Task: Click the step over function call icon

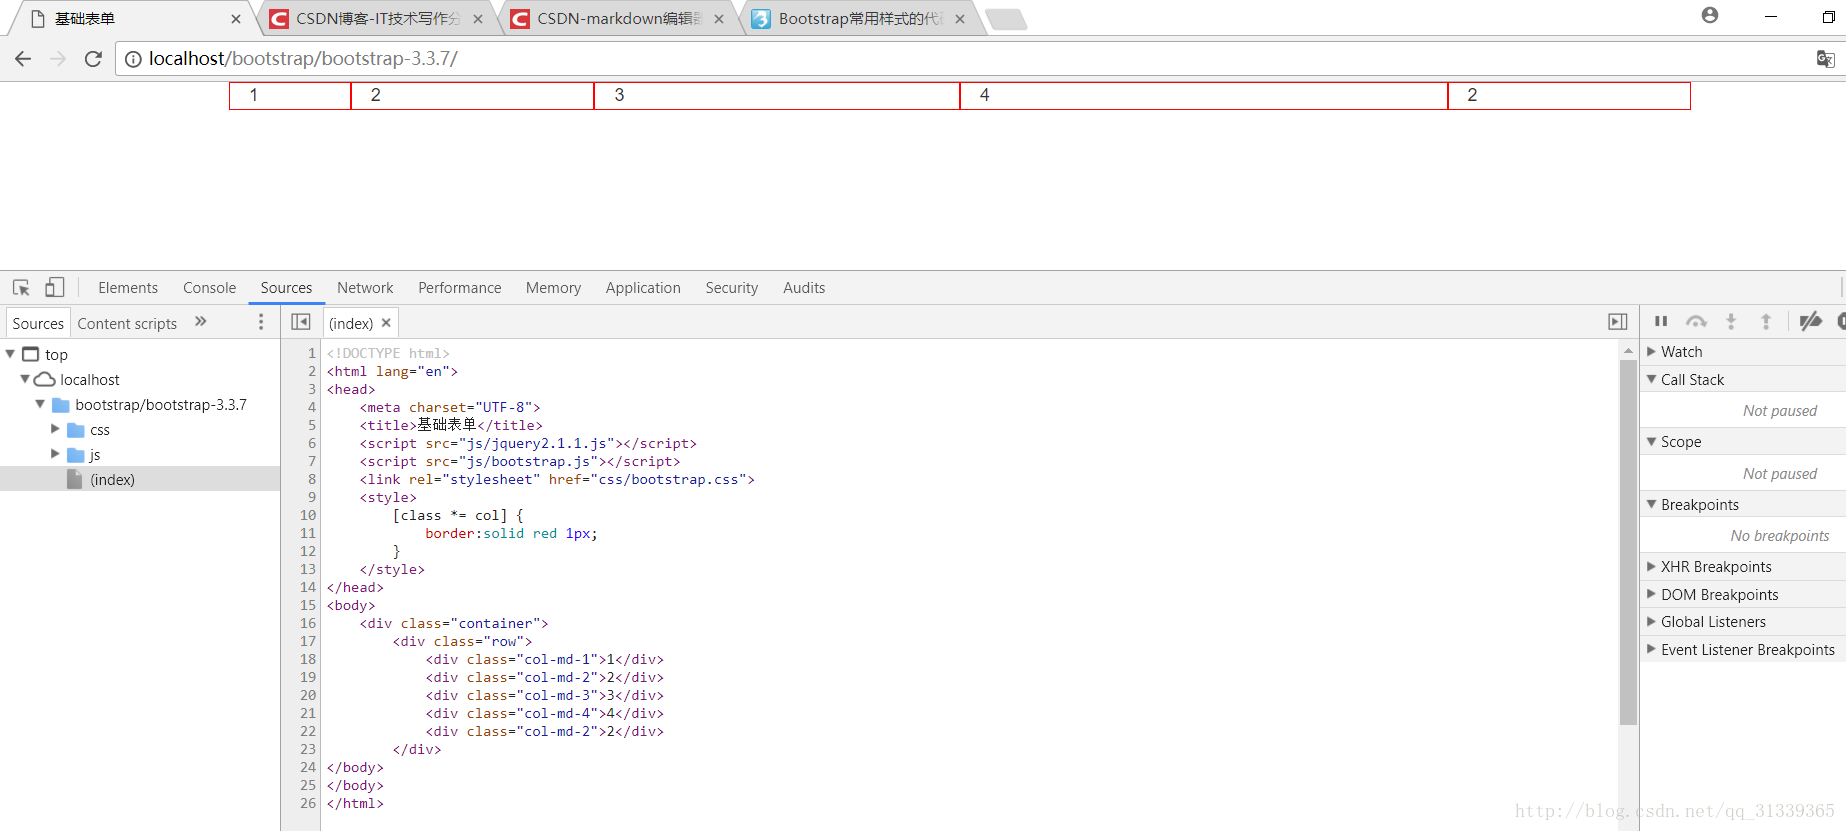Action: tap(1696, 321)
